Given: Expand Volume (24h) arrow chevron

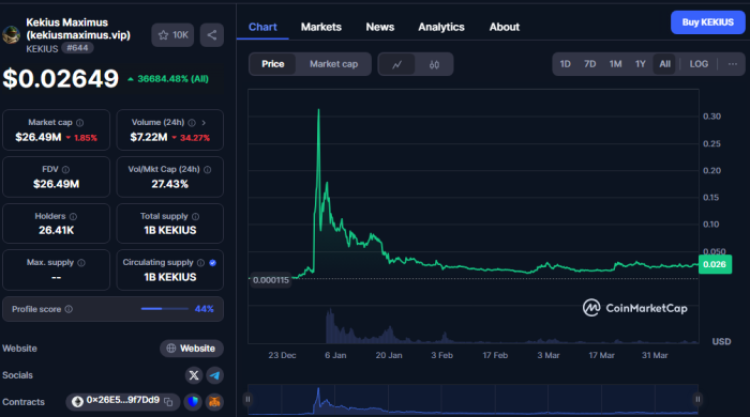Looking at the screenshot, I should (x=204, y=123).
